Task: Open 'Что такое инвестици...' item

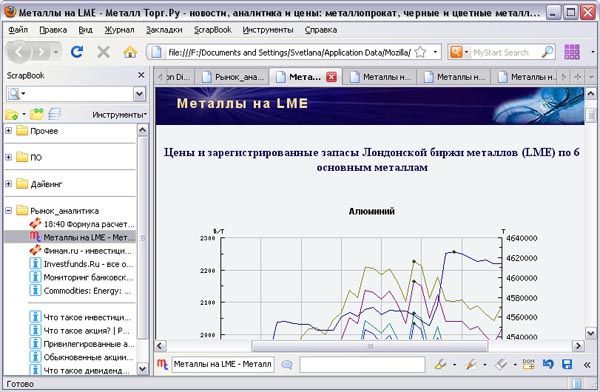Action: click(80, 317)
